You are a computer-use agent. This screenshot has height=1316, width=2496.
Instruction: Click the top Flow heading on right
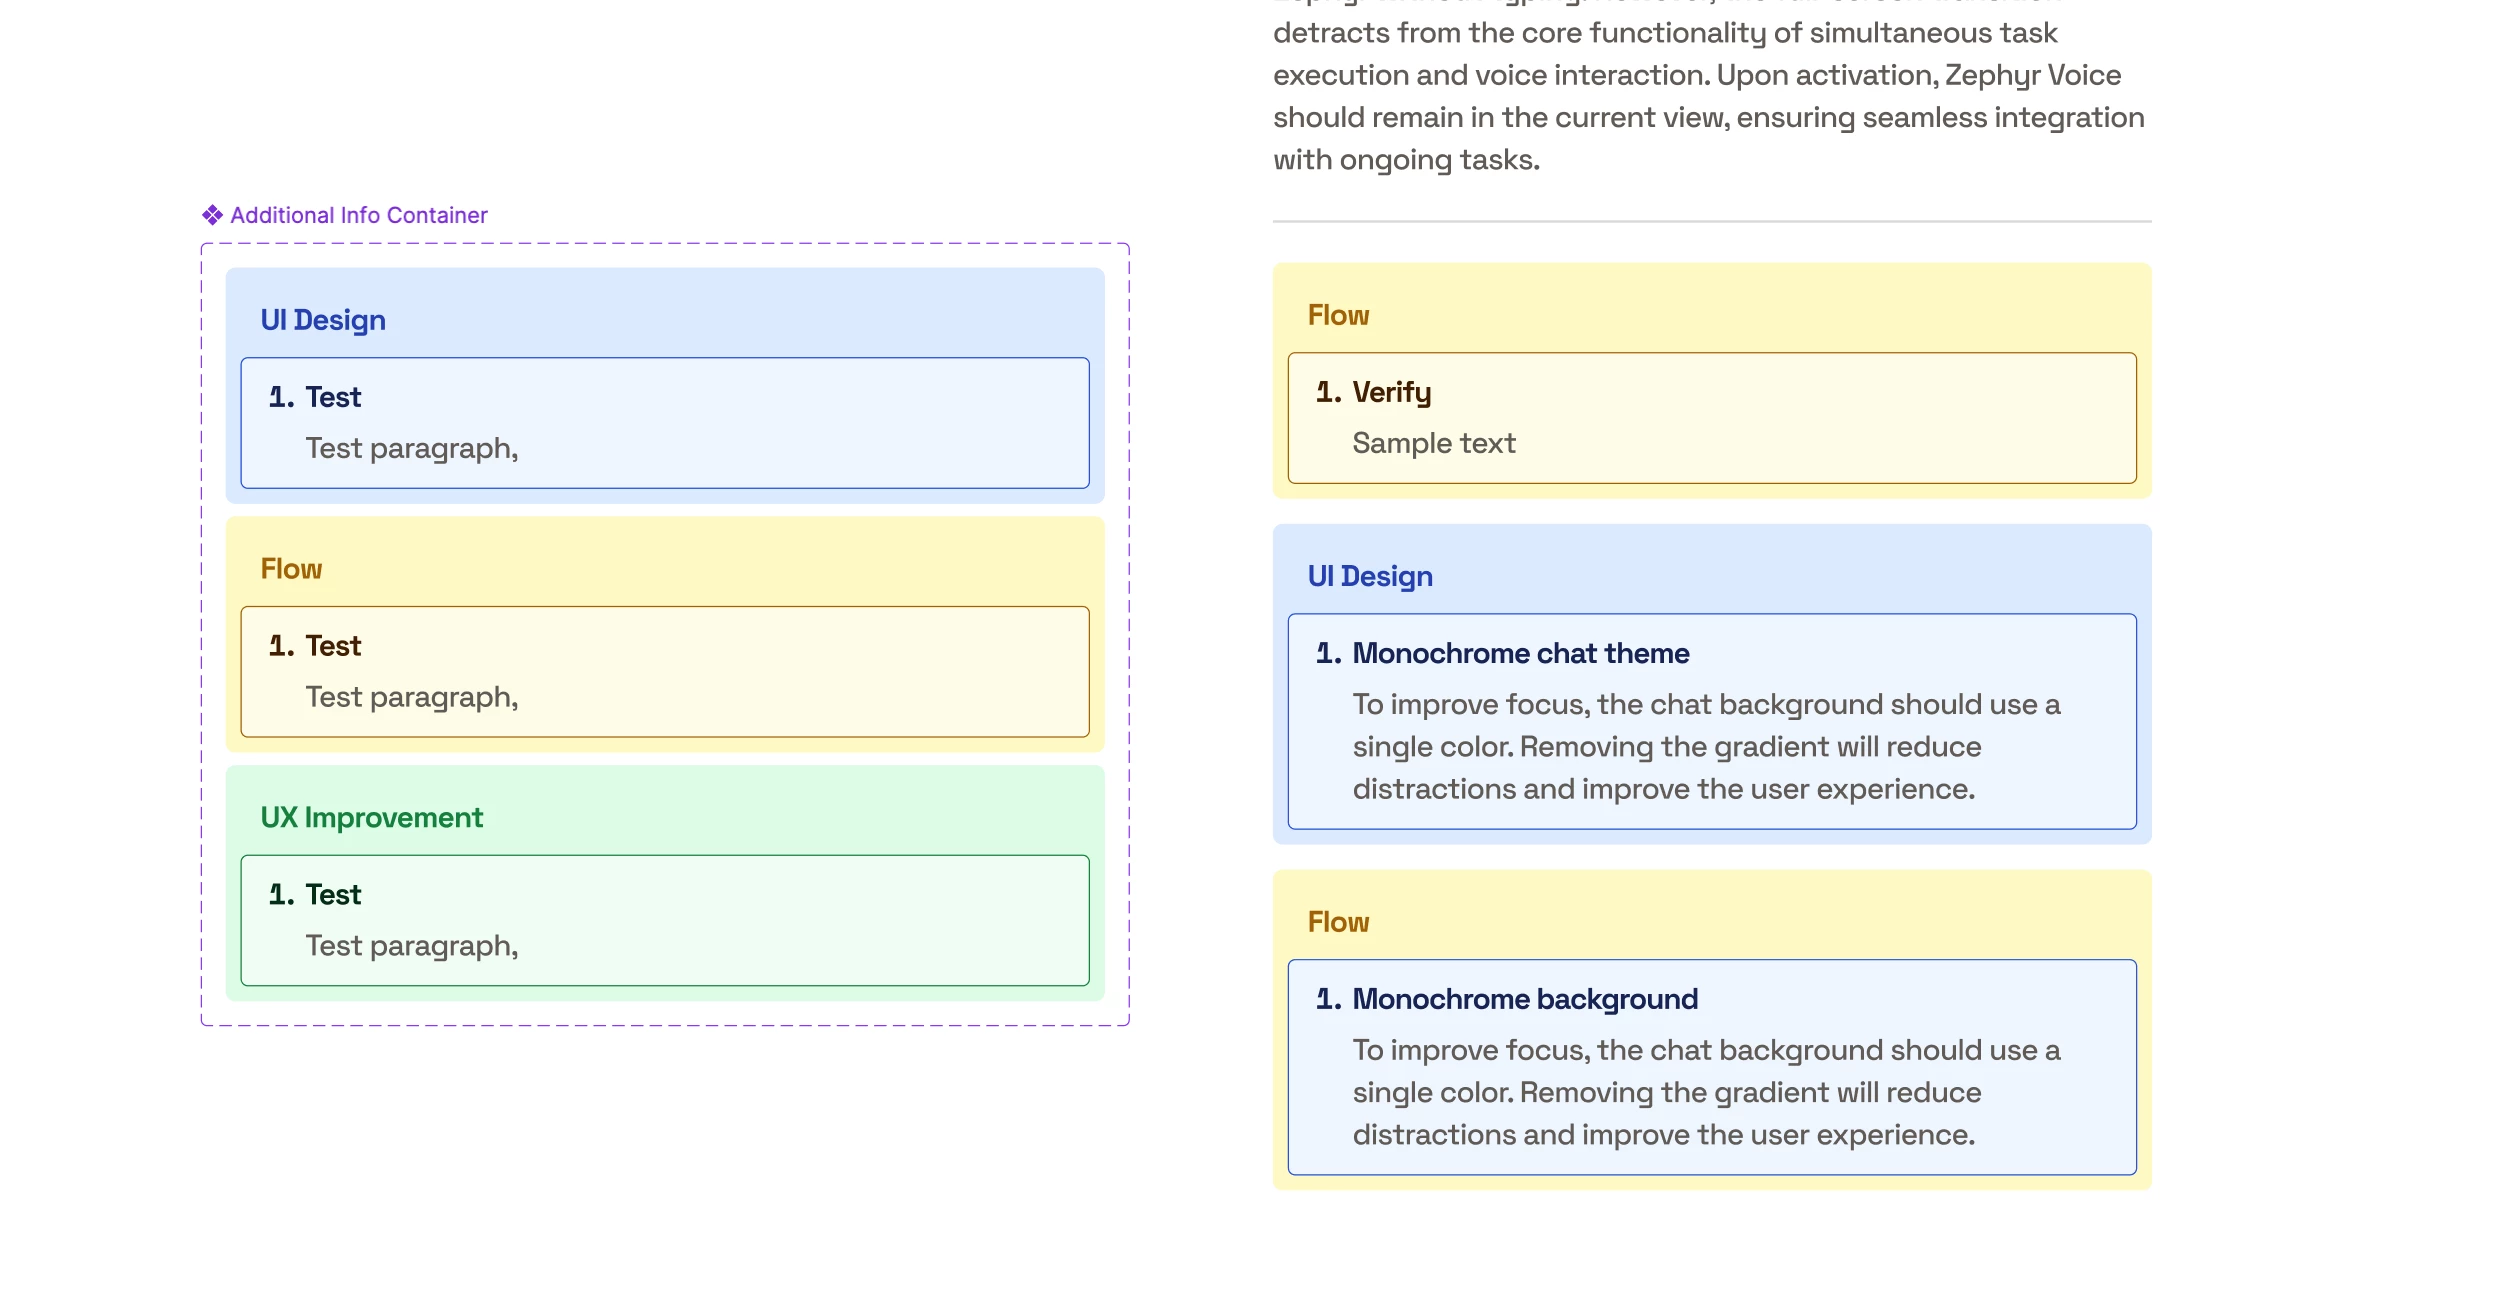(x=1338, y=315)
